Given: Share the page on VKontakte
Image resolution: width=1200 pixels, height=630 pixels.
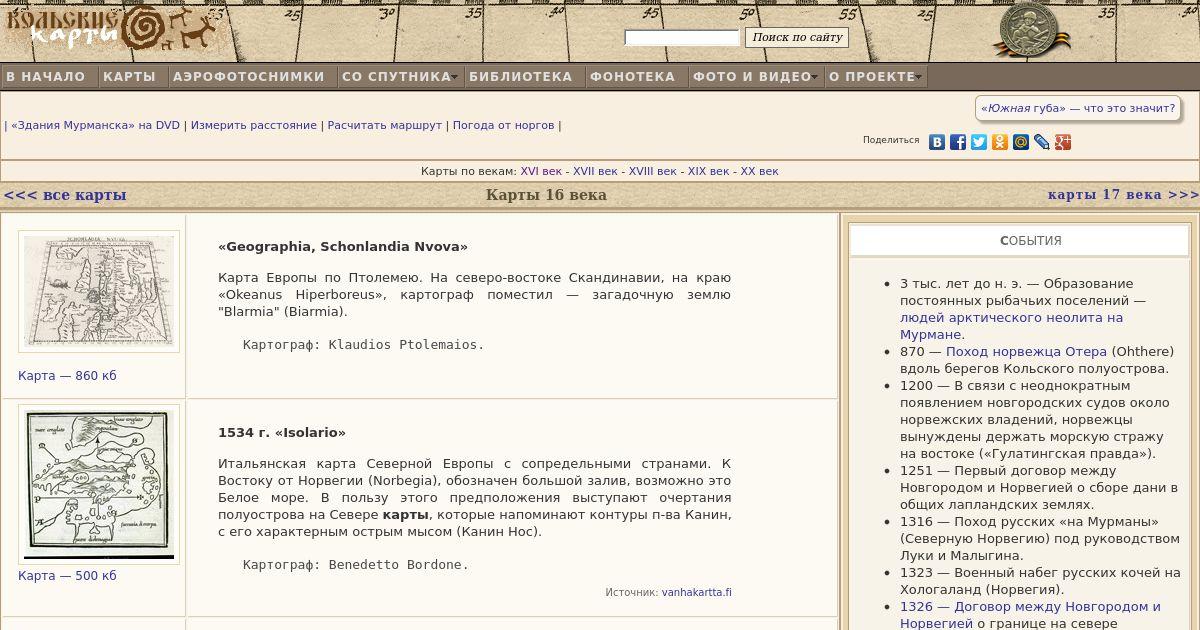Looking at the screenshot, I should 937,142.
